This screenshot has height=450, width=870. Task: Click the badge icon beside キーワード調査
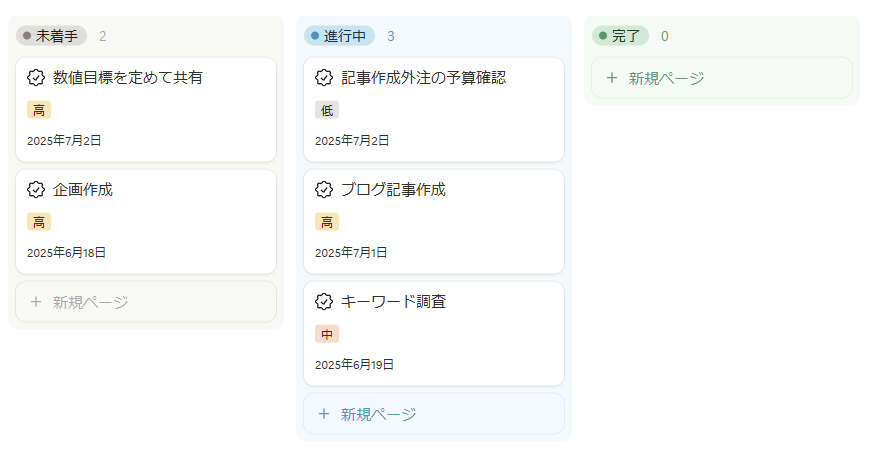coord(323,302)
